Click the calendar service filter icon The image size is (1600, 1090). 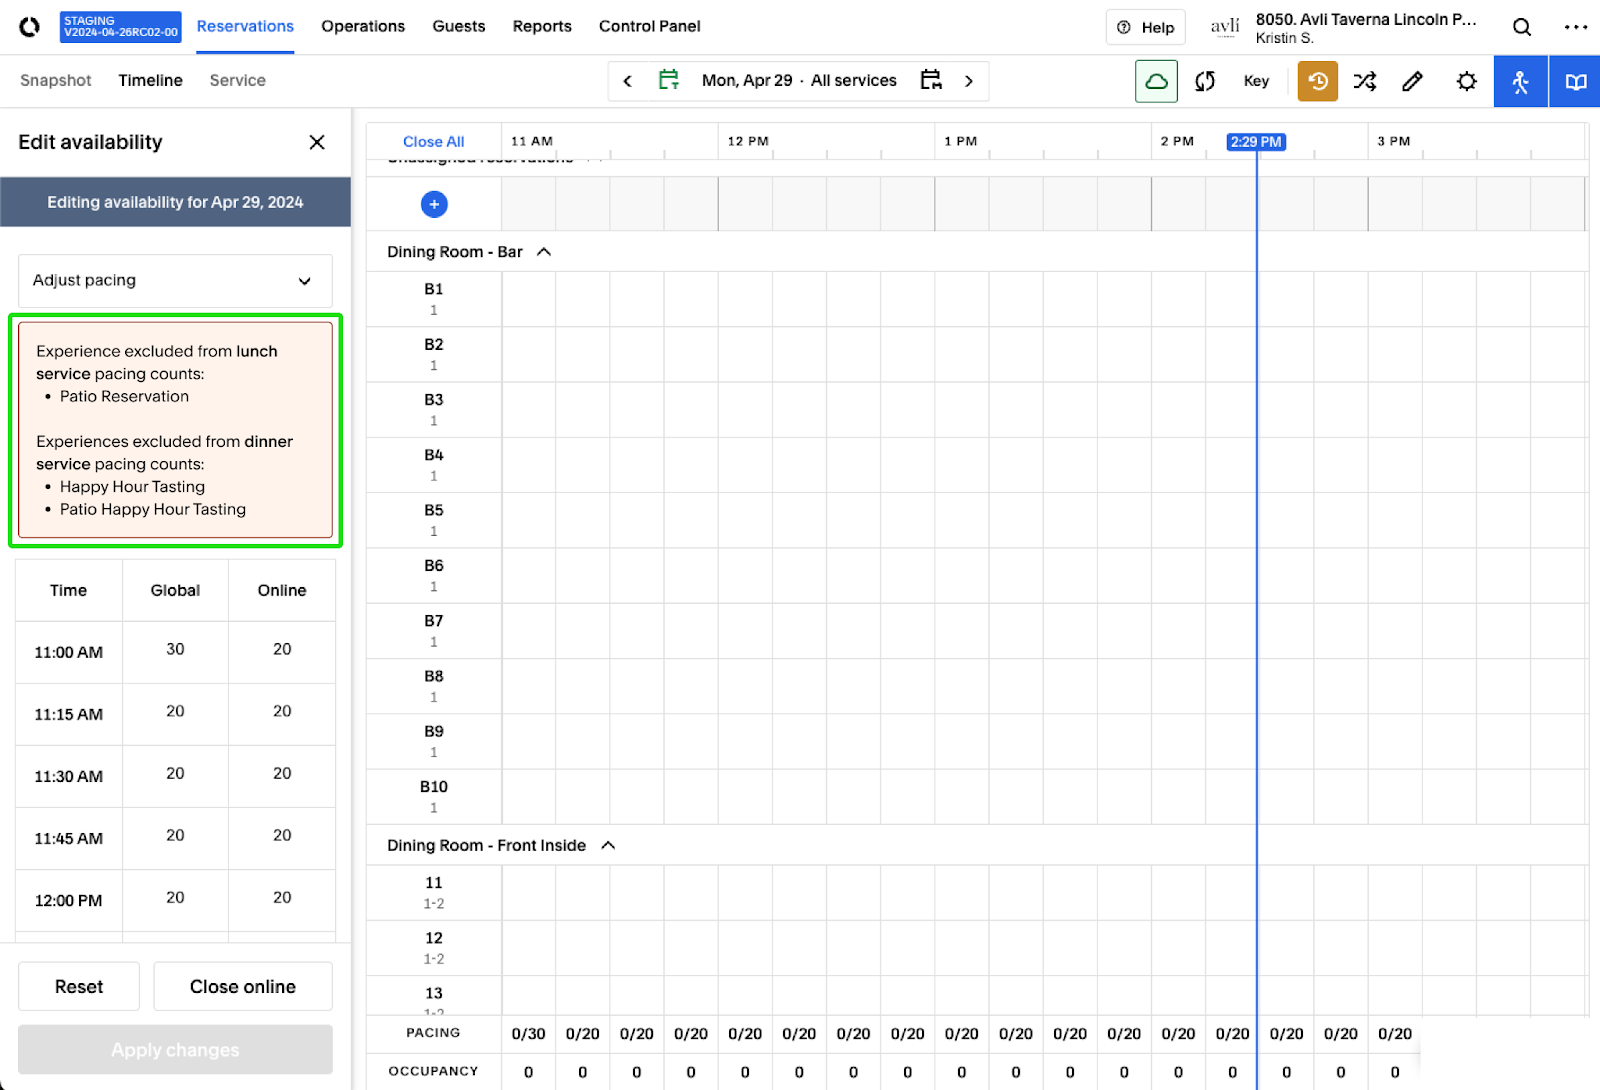931,80
